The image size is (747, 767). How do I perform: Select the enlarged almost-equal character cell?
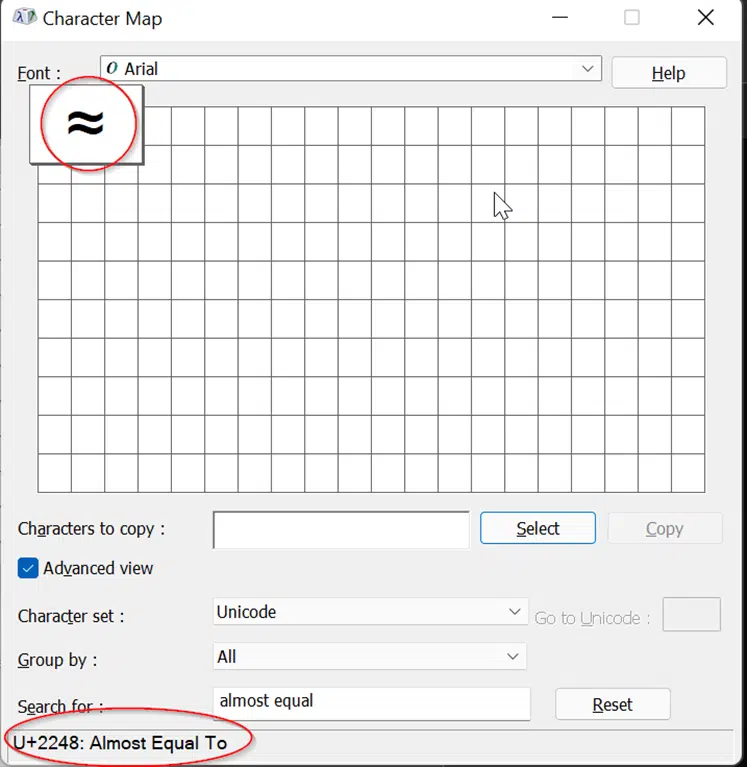pos(86,124)
